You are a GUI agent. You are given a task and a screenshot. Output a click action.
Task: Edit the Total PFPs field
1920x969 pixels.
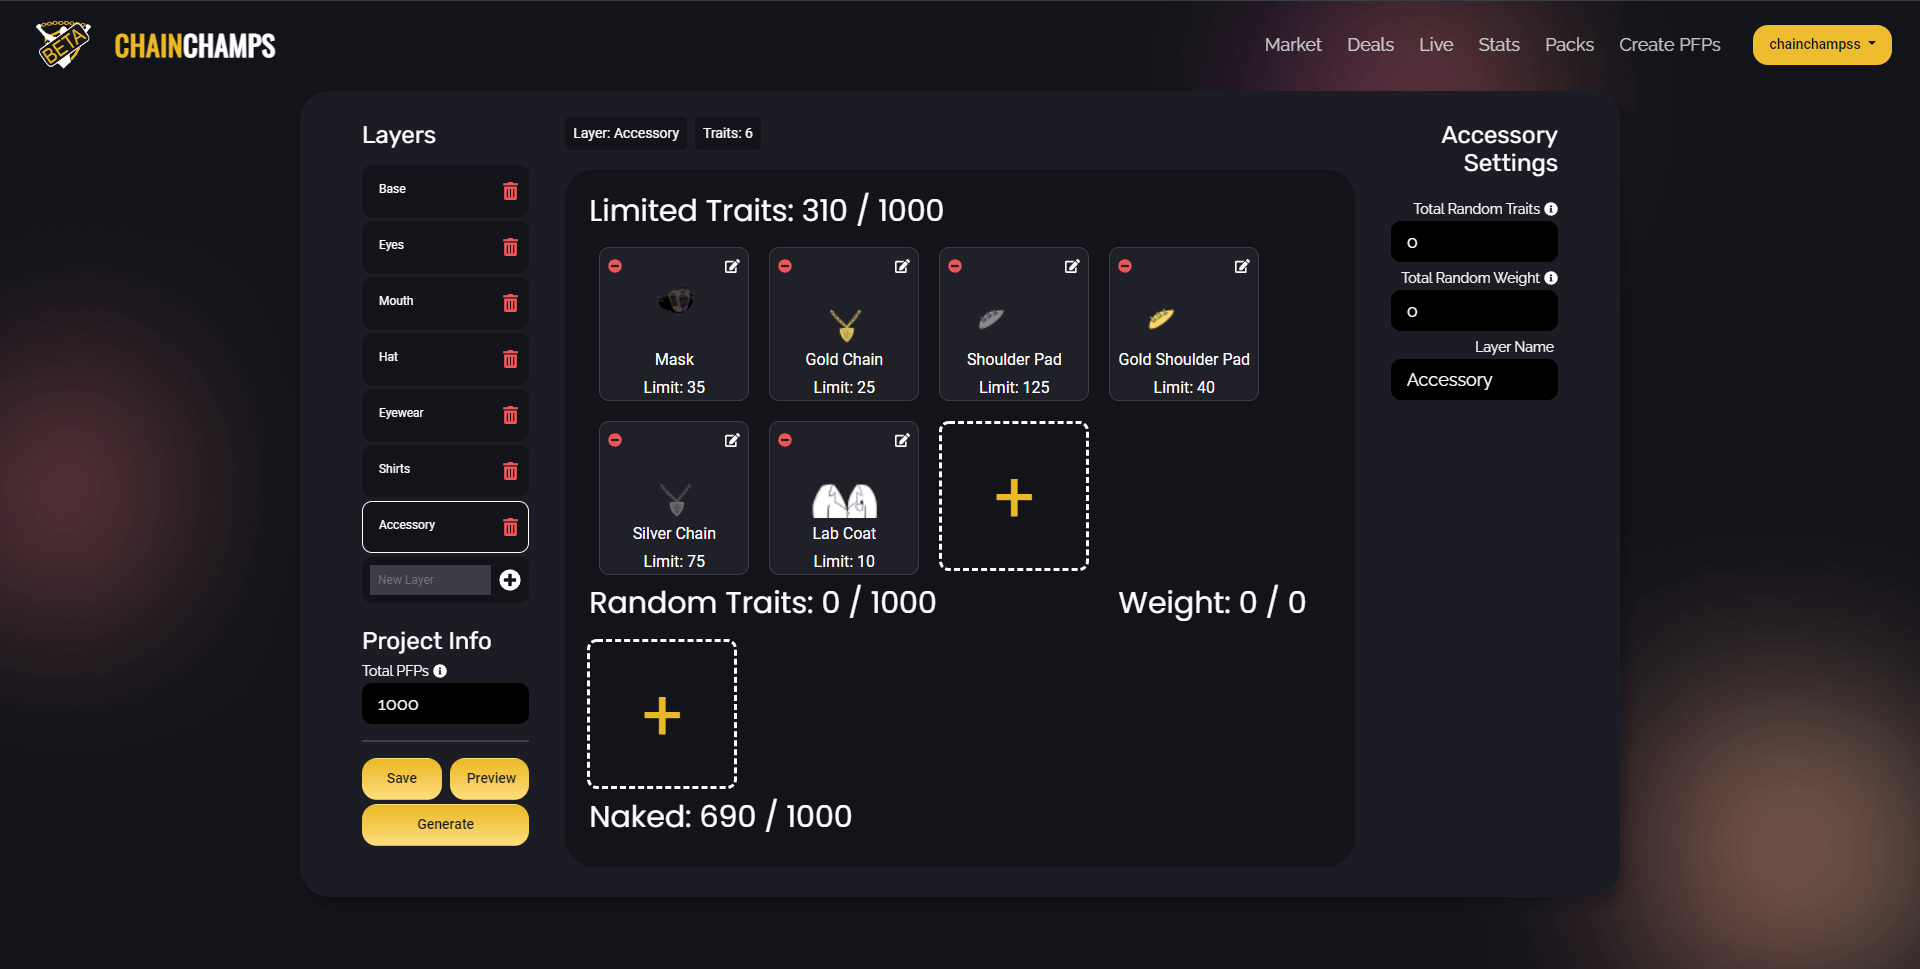point(445,704)
